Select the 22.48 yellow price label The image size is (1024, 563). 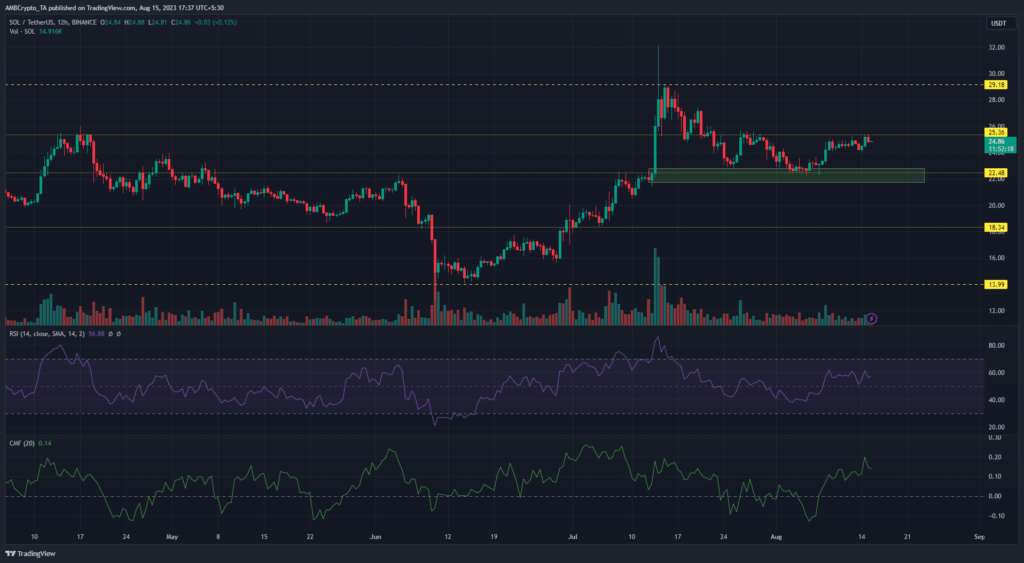pyautogui.click(x=996, y=172)
